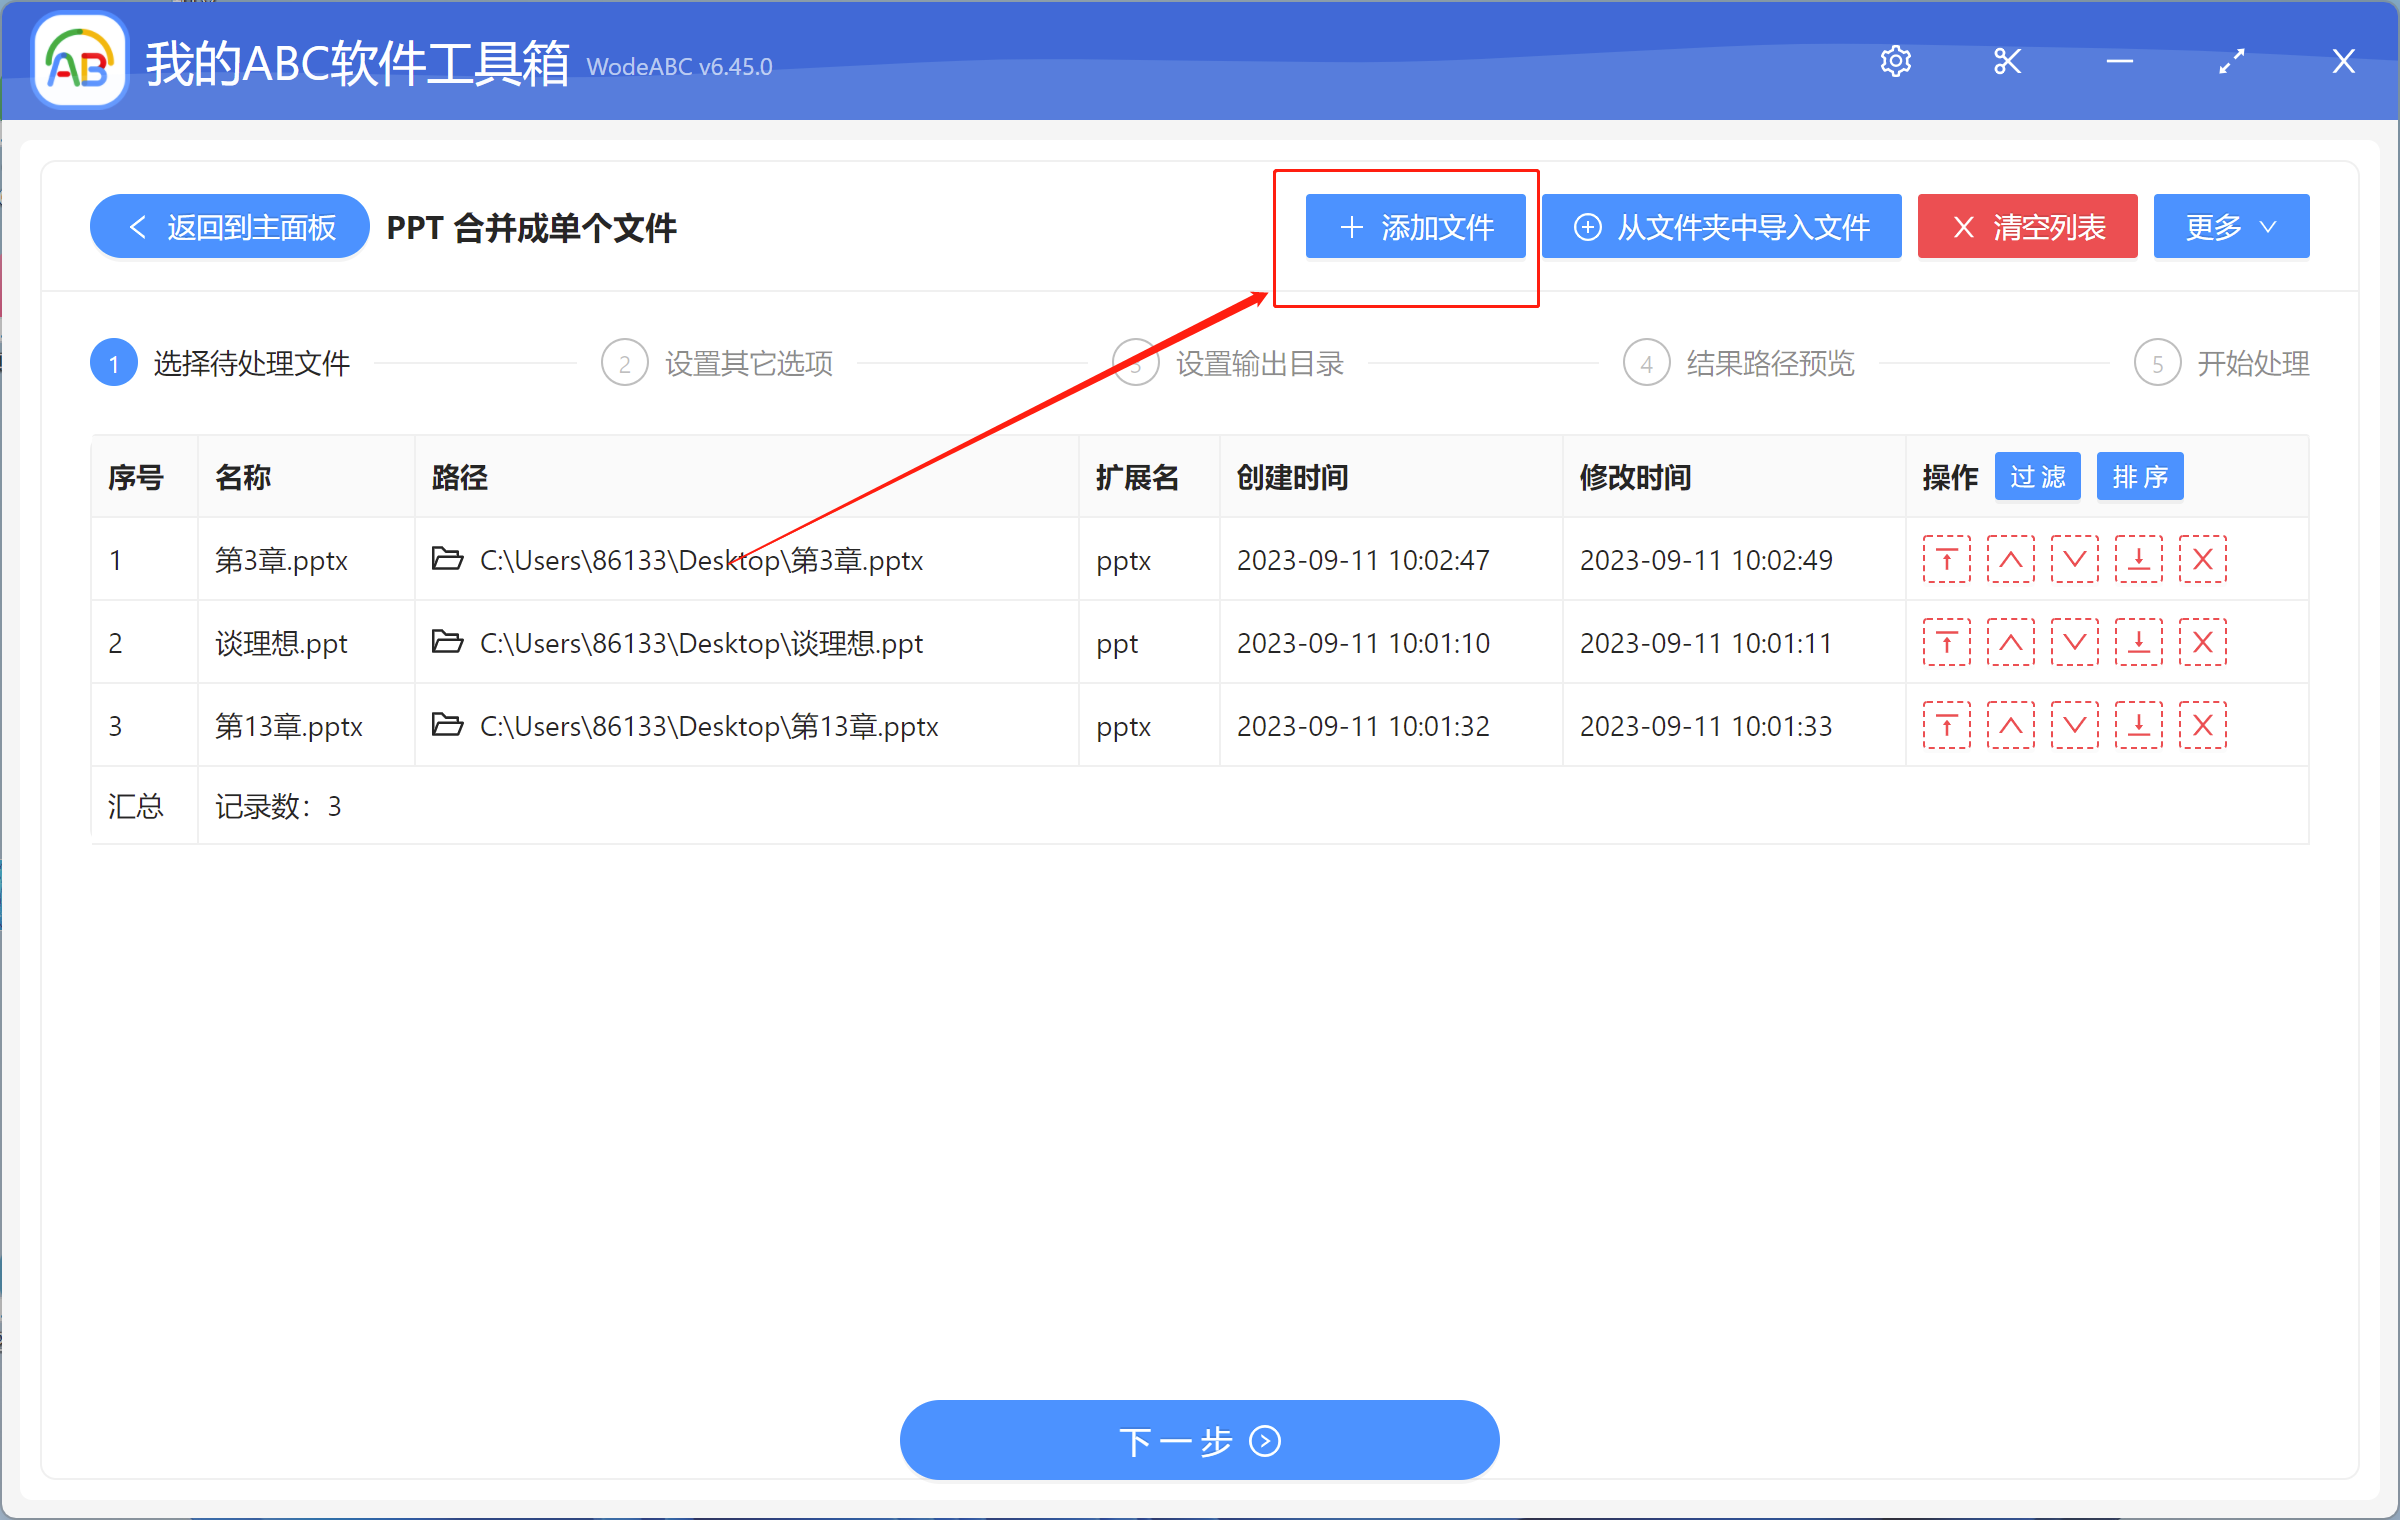Screen dimensions: 2400x1520
Task: Expand the 更多 dropdown menu
Action: 2230,226
